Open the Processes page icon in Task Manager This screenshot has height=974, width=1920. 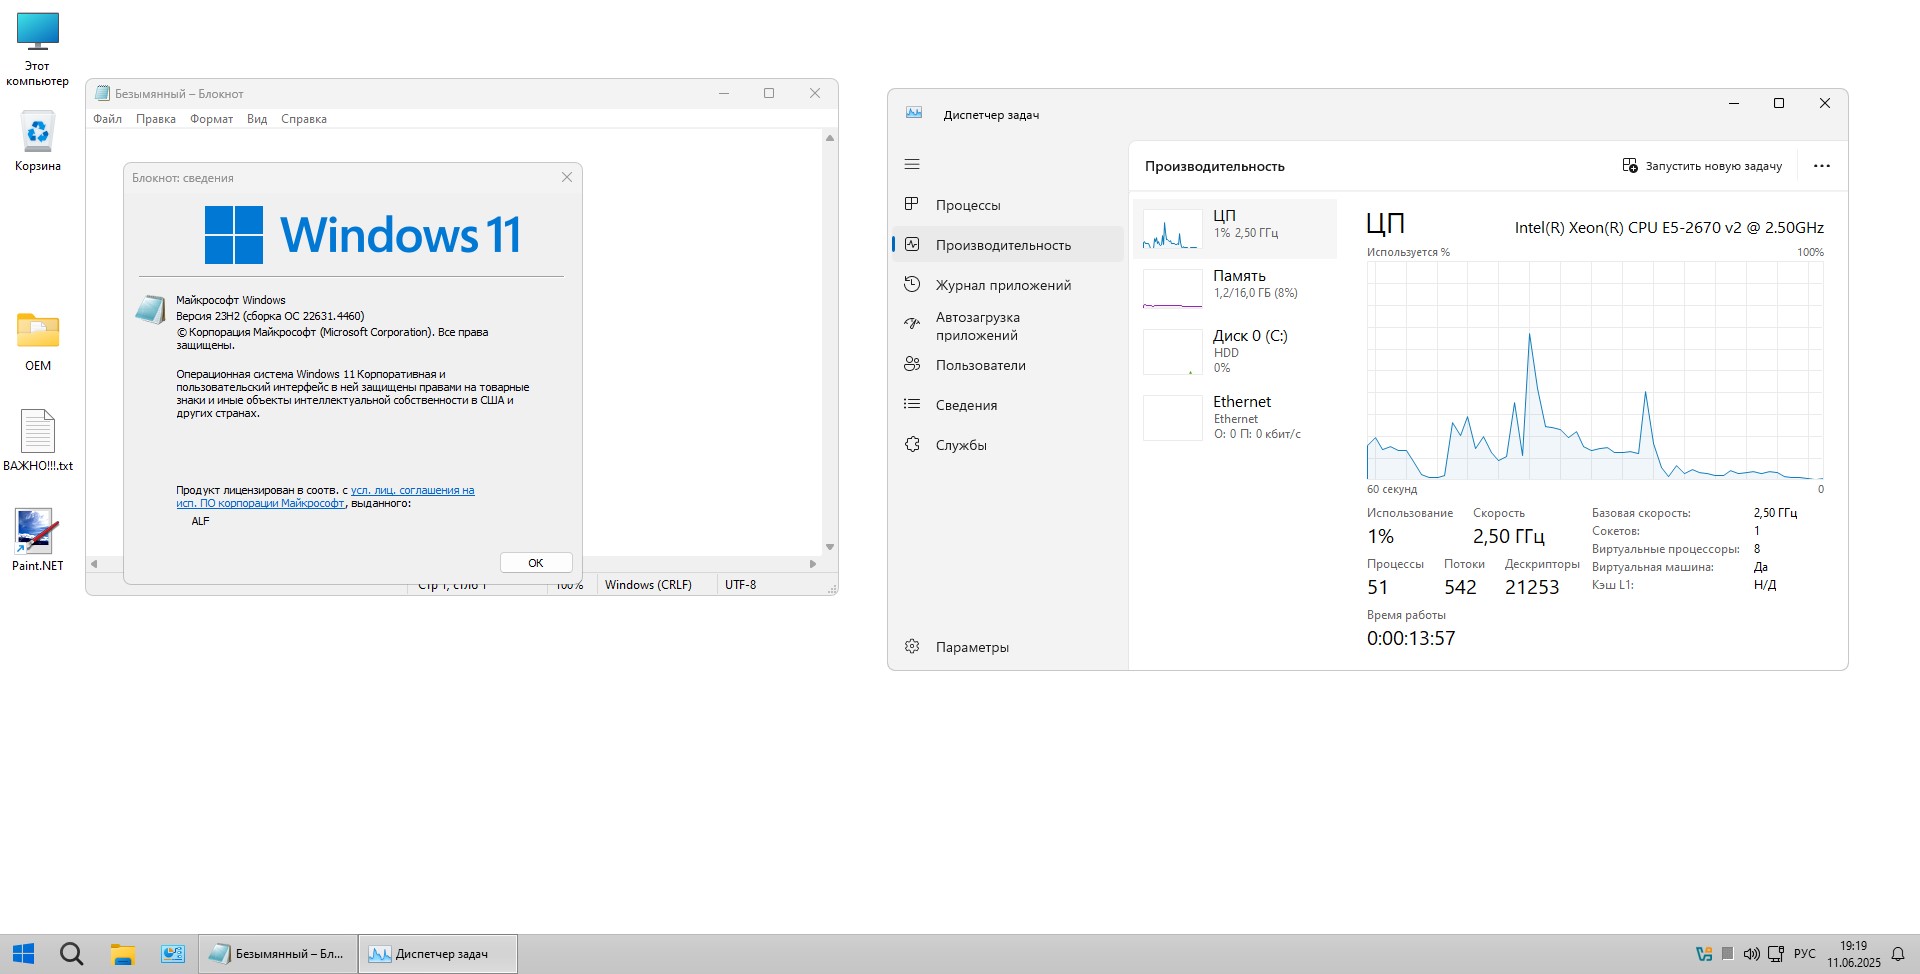[x=912, y=204]
